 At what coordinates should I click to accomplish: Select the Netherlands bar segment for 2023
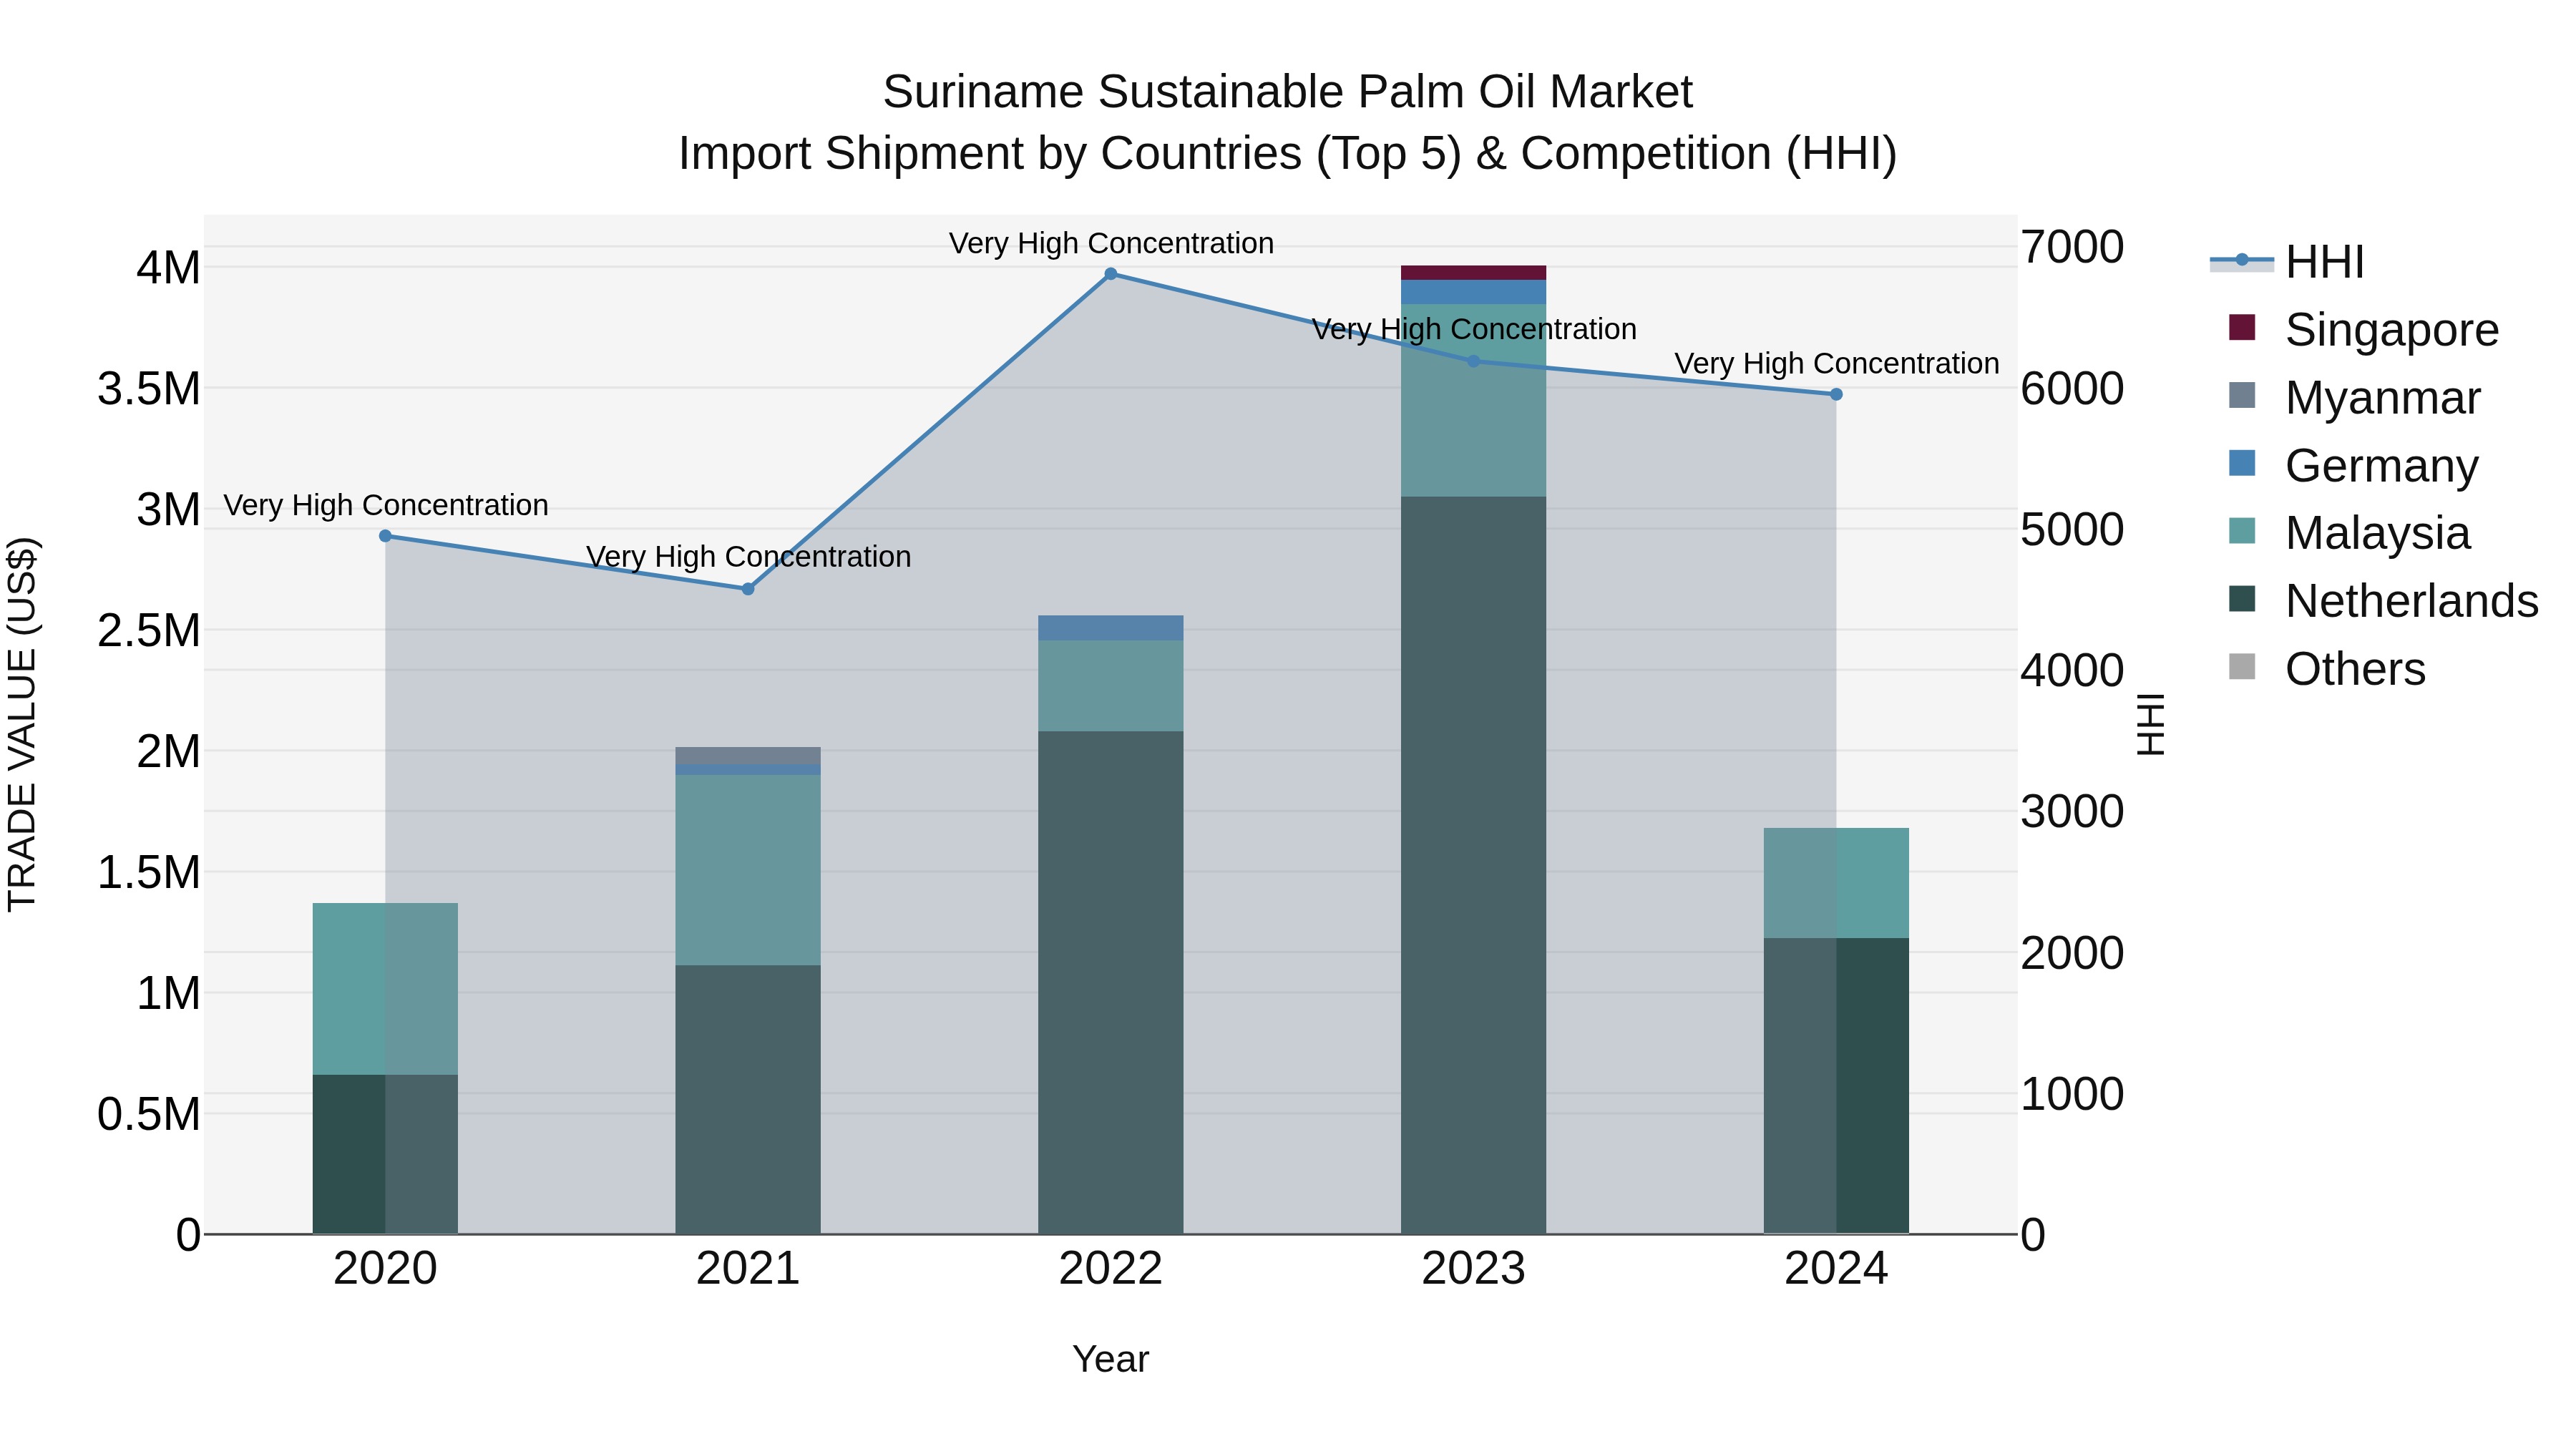[1473, 865]
